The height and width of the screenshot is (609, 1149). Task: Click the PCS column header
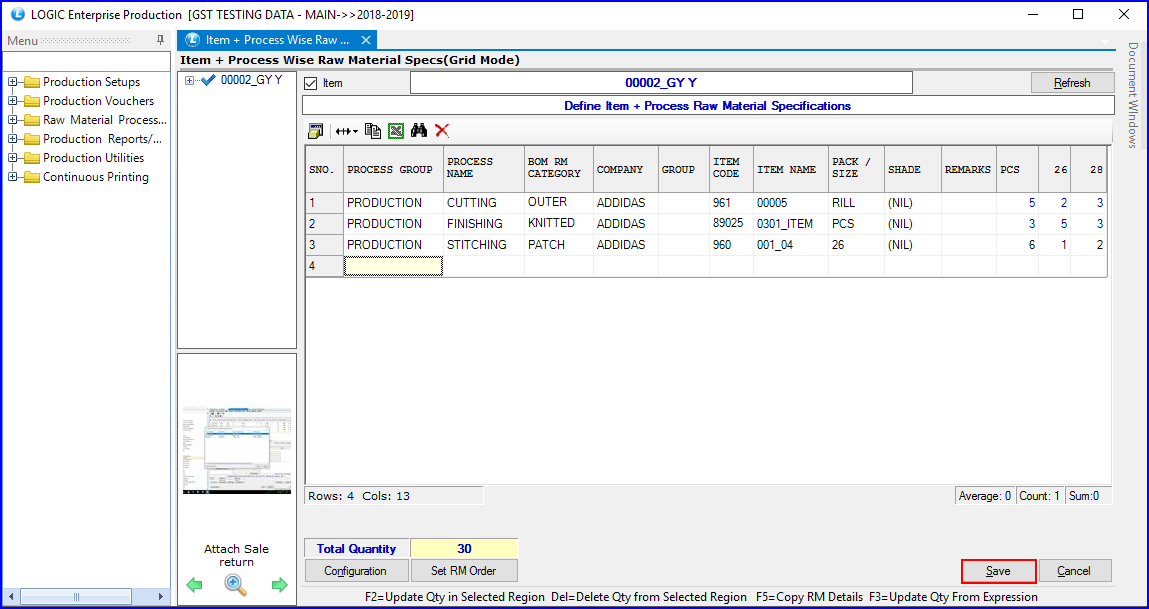tap(1017, 169)
